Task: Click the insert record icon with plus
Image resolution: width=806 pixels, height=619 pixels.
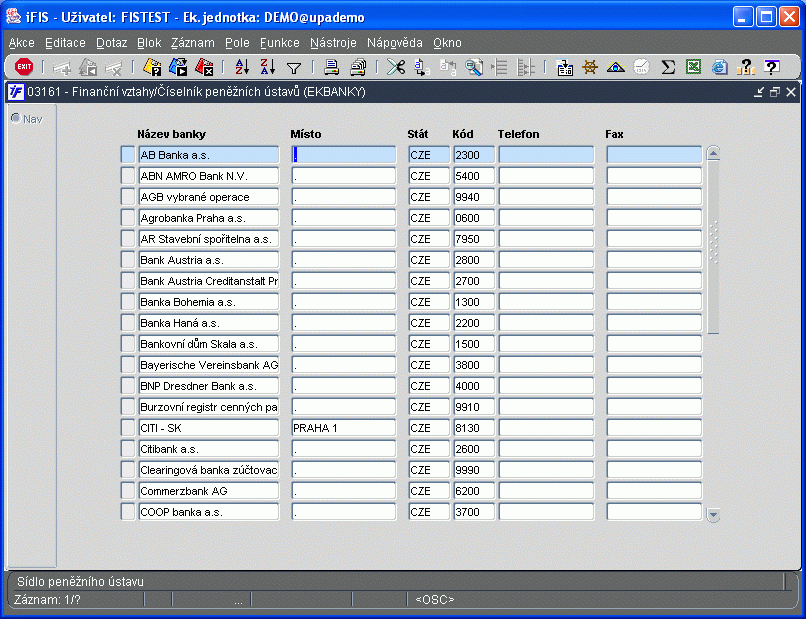Action: click(x=62, y=67)
